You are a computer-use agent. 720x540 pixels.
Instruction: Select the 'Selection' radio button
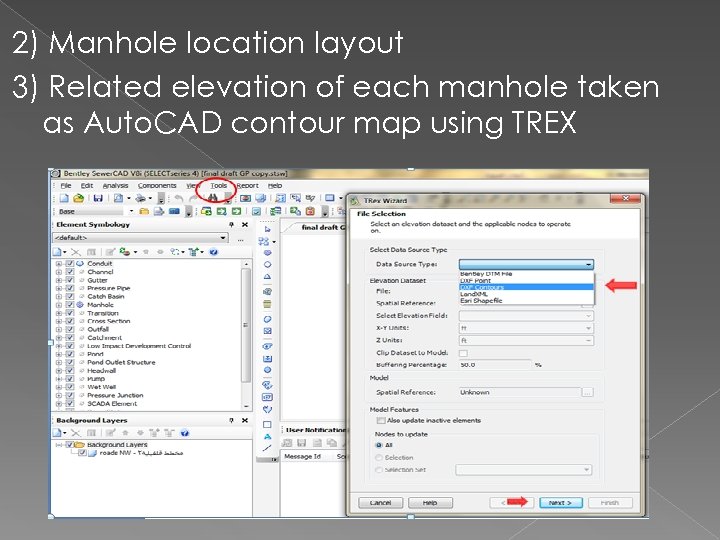point(379,457)
